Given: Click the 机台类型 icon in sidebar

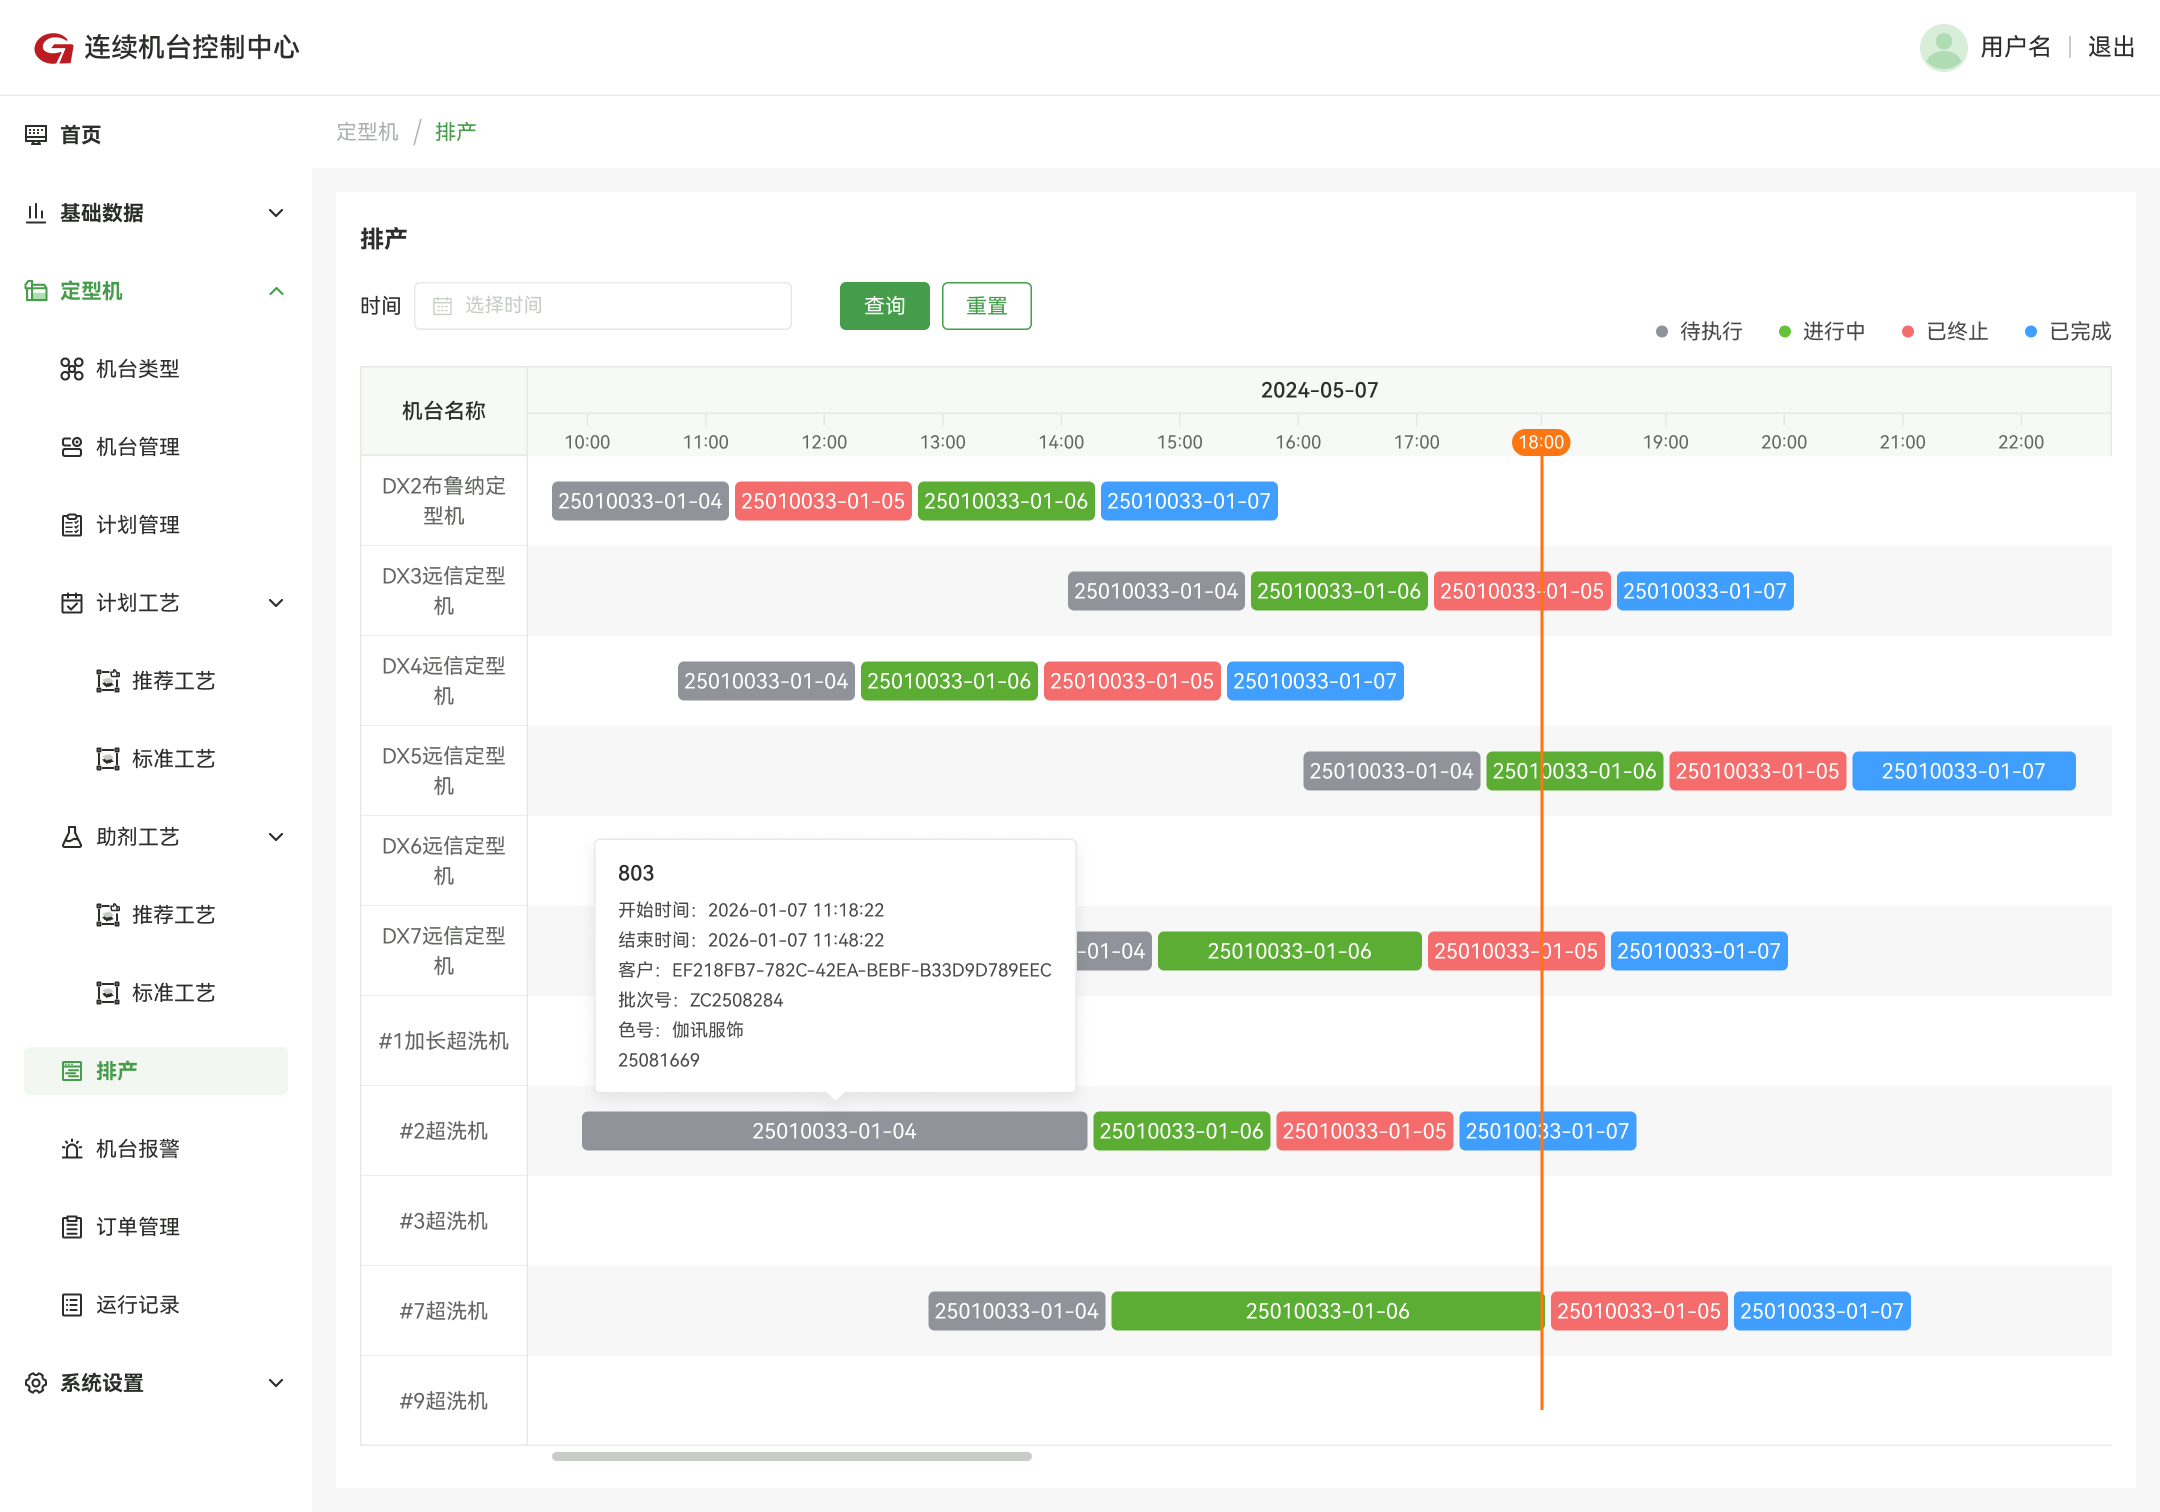Looking at the screenshot, I should click(71, 369).
